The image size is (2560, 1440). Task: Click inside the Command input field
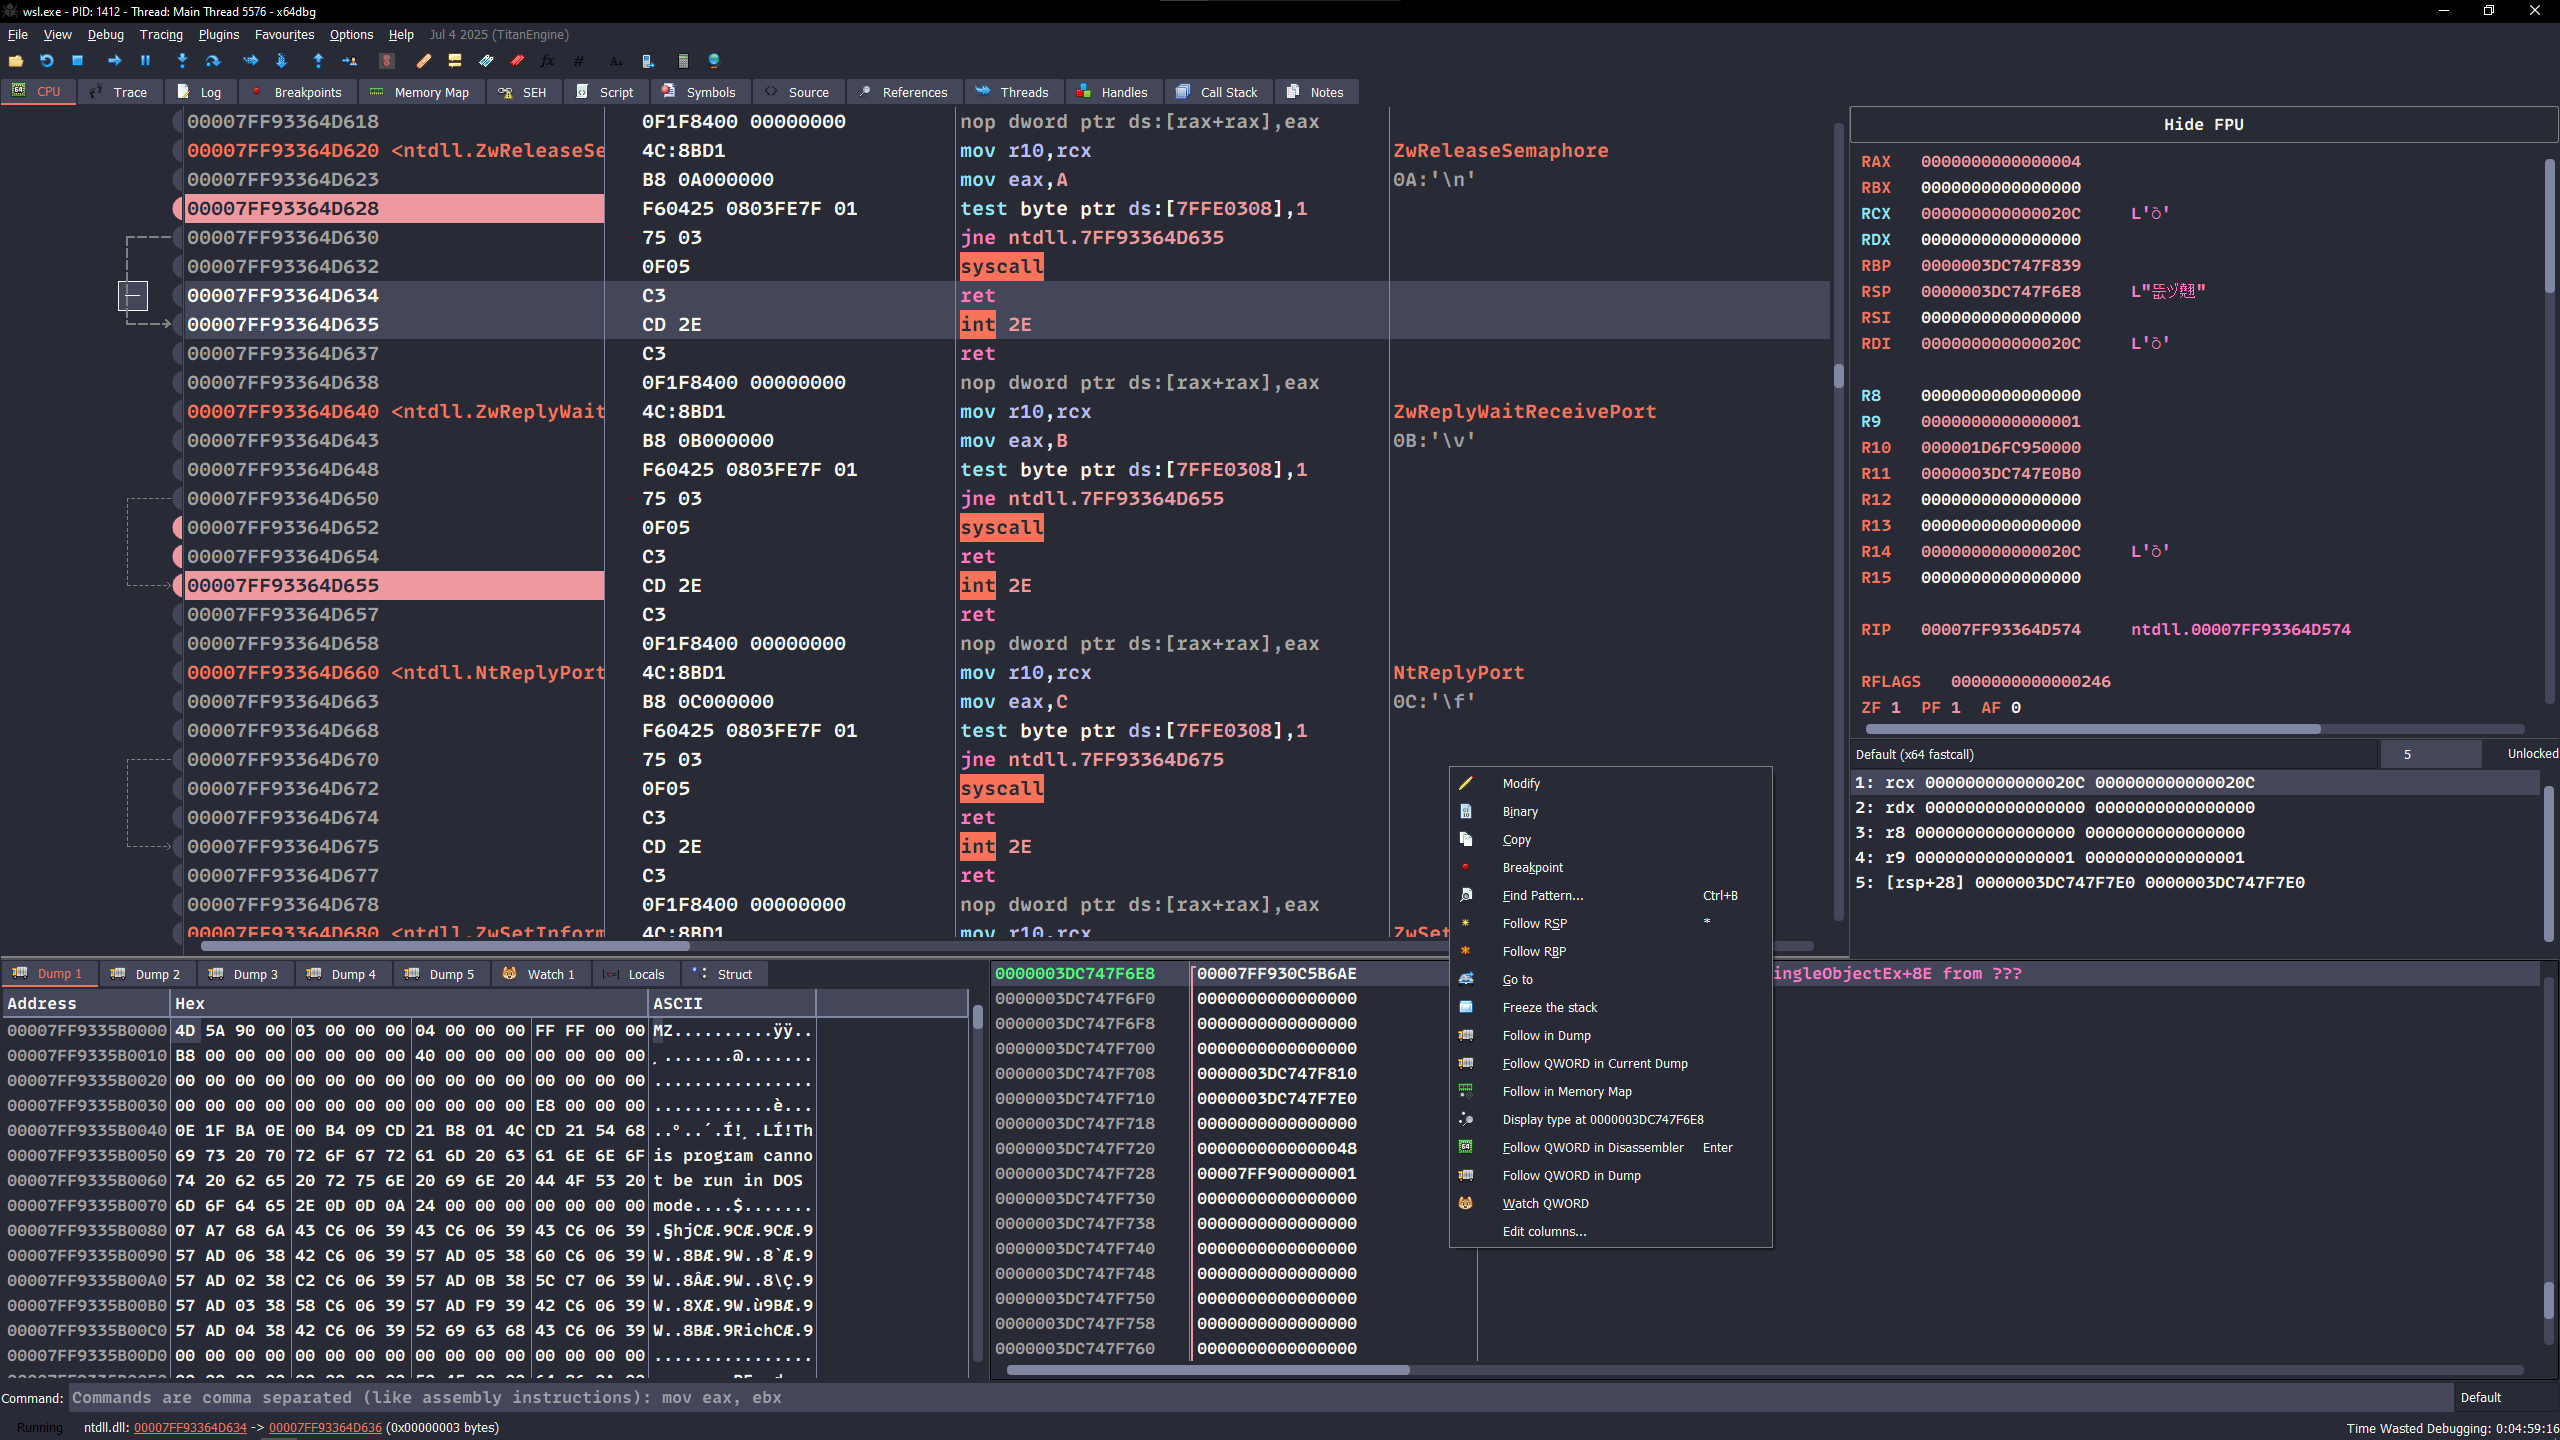pyautogui.click(x=600, y=1397)
